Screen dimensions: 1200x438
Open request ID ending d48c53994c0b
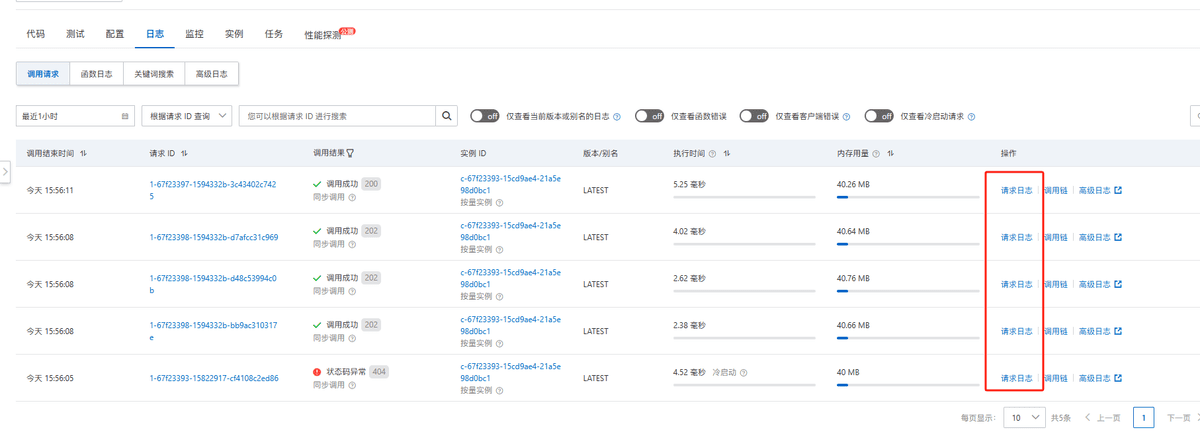click(x=213, y=284)
